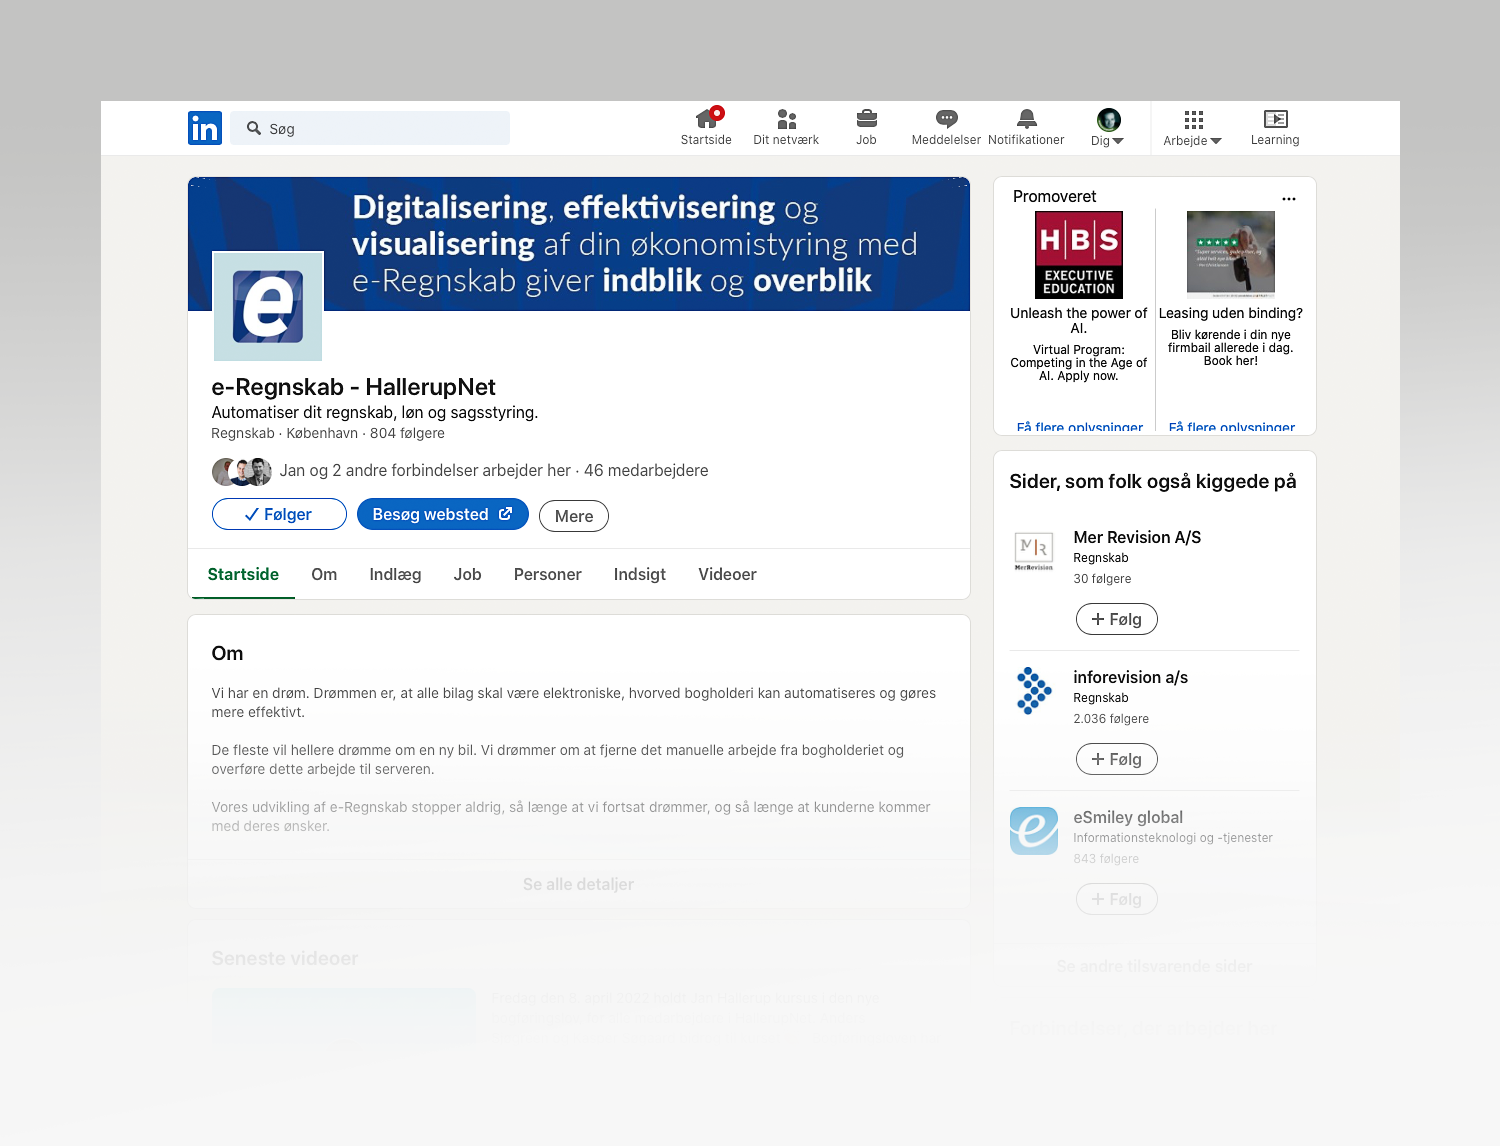Open 46 medarbejdere employees link
1500x1146 pixels.
[x=646, y=470]
